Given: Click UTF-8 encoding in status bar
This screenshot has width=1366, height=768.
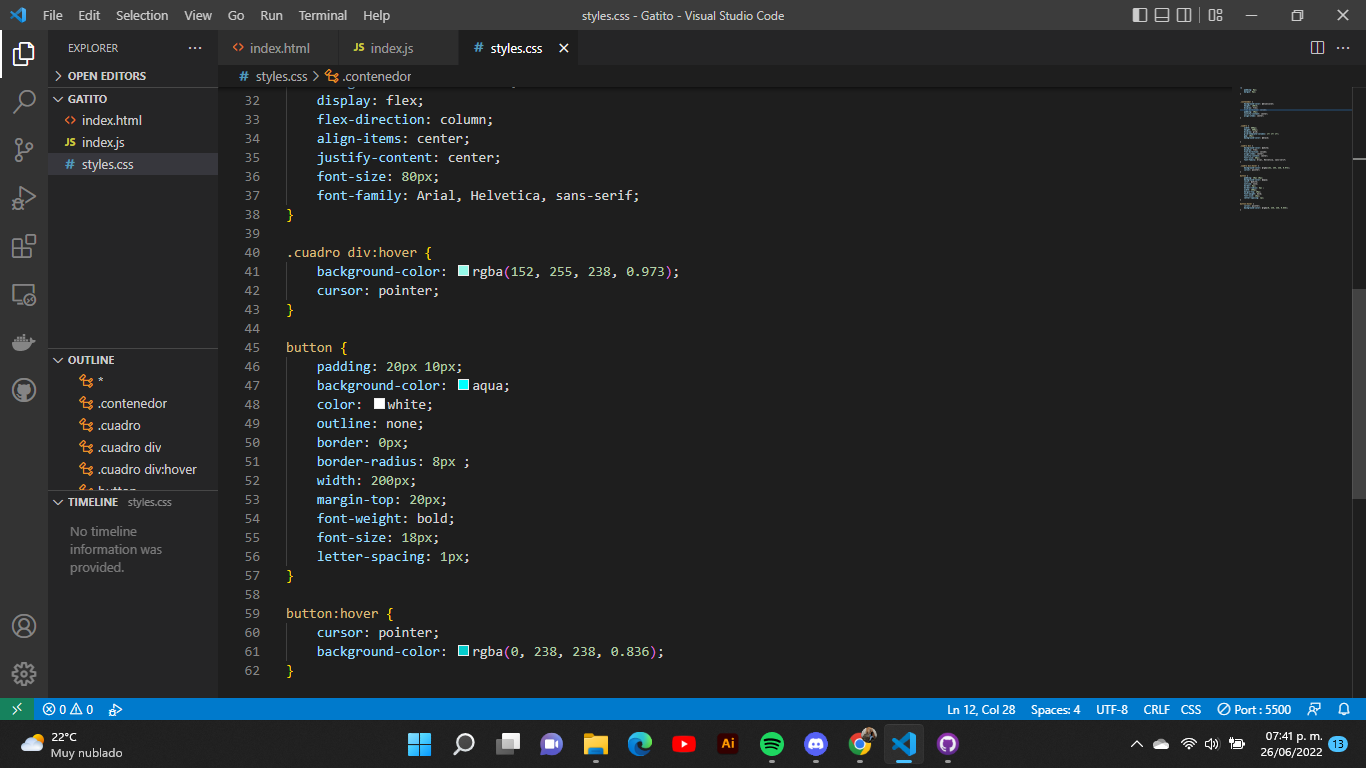Looking at the screenshot, I should 1112,709.
